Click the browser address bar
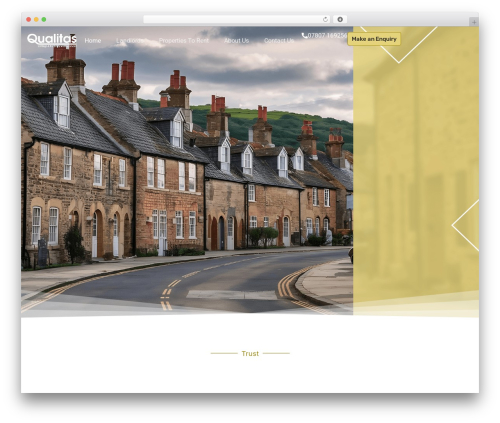500x423 pixels. click(x=236, y=19)
